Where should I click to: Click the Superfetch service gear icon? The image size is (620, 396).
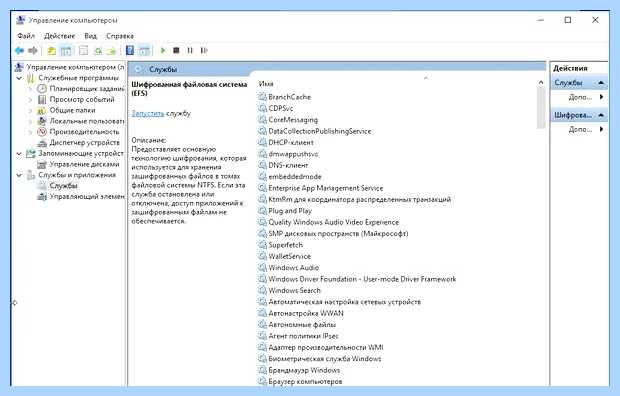point(262,245)
